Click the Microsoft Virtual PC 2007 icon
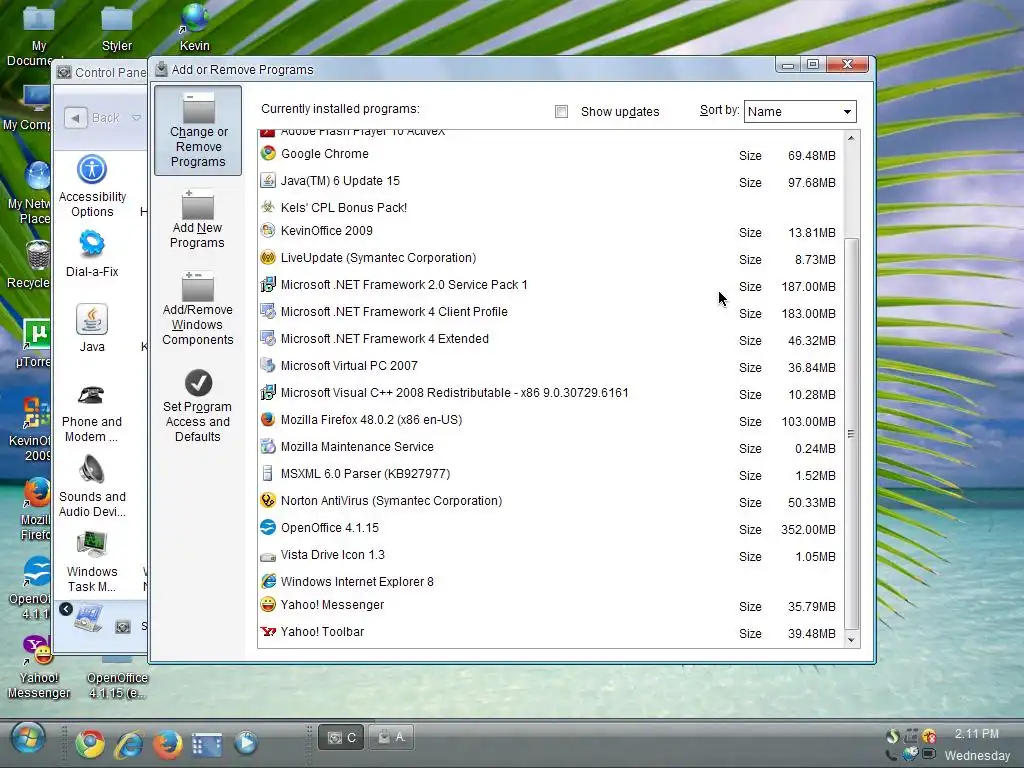 click(x=268, y=365)
